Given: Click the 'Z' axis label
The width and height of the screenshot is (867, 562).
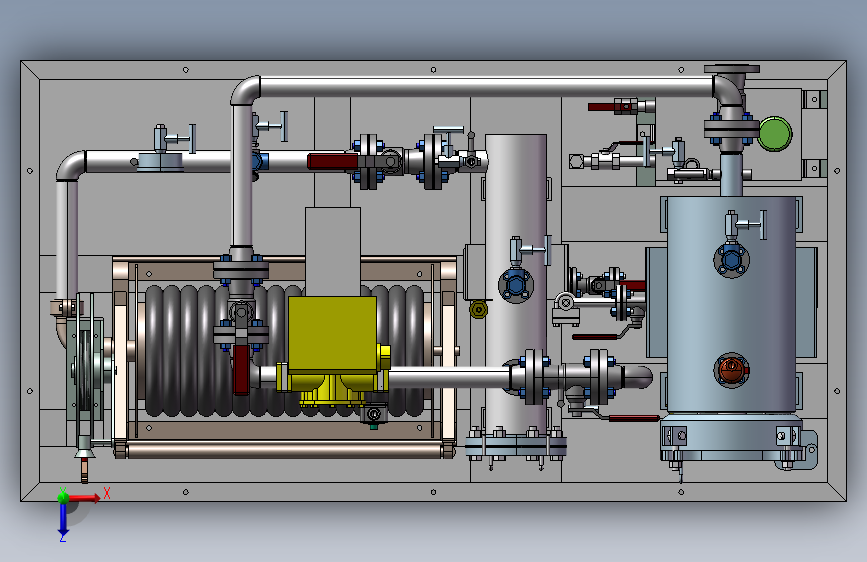Looking at the screenshot, I should click(x=63, y=537).
